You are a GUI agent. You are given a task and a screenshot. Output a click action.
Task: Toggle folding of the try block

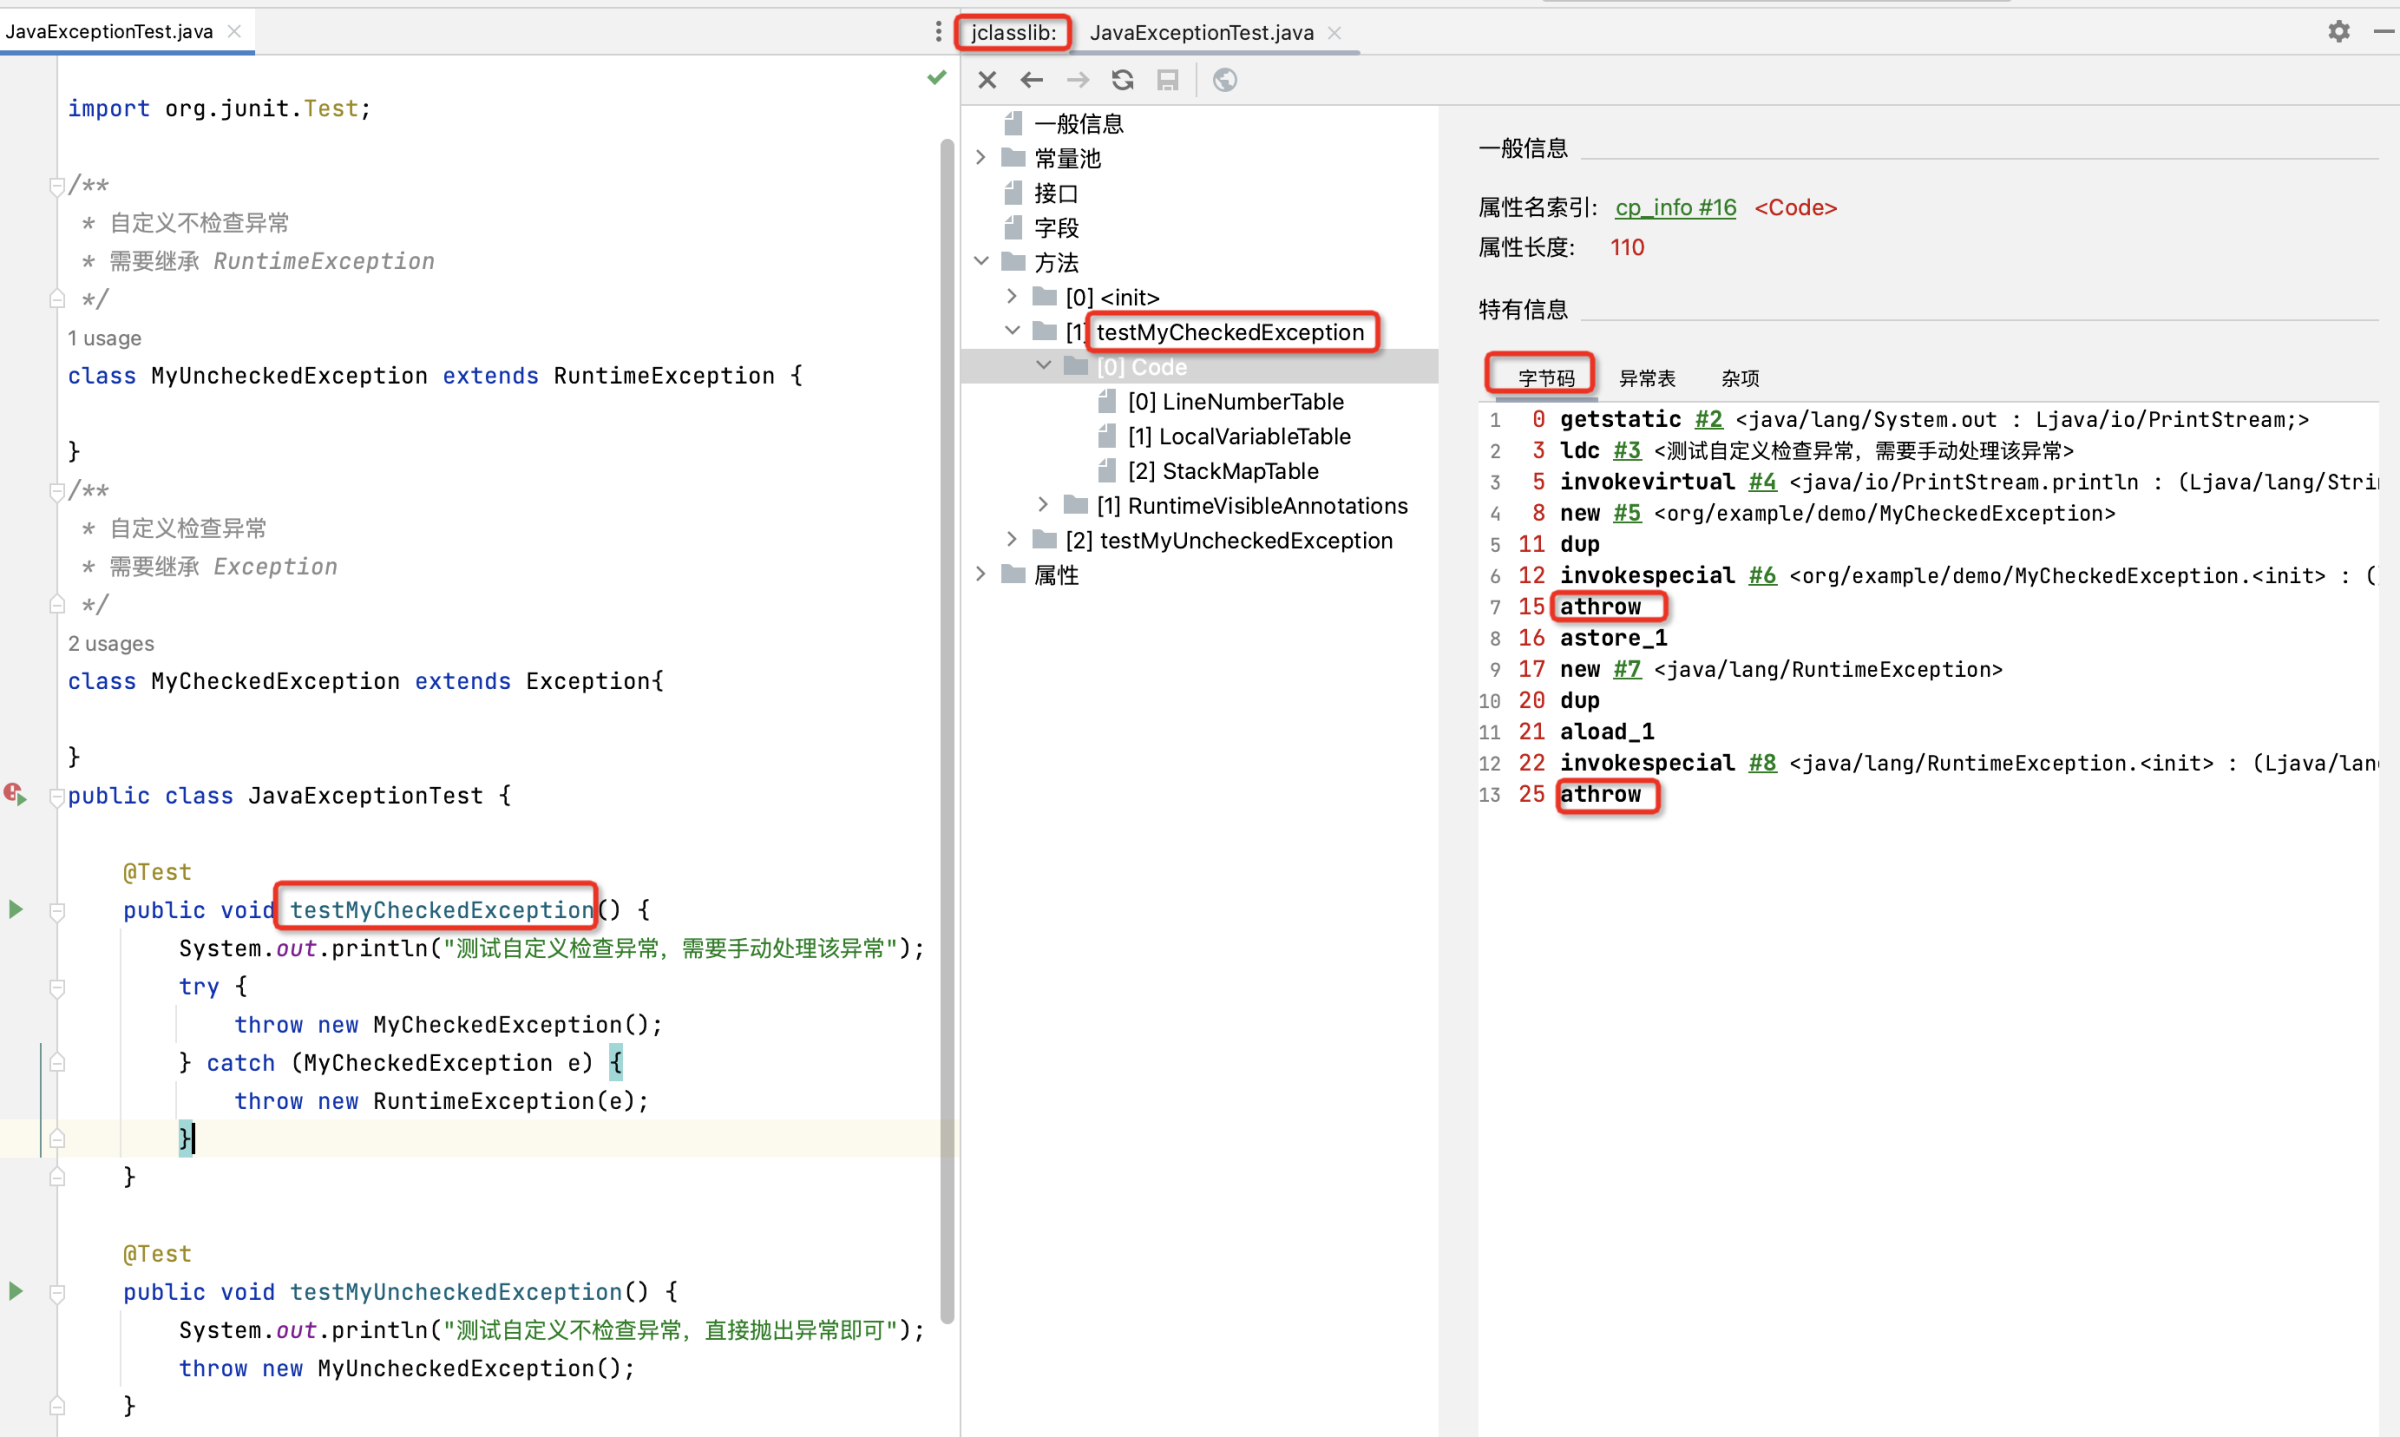click(57, 988)
